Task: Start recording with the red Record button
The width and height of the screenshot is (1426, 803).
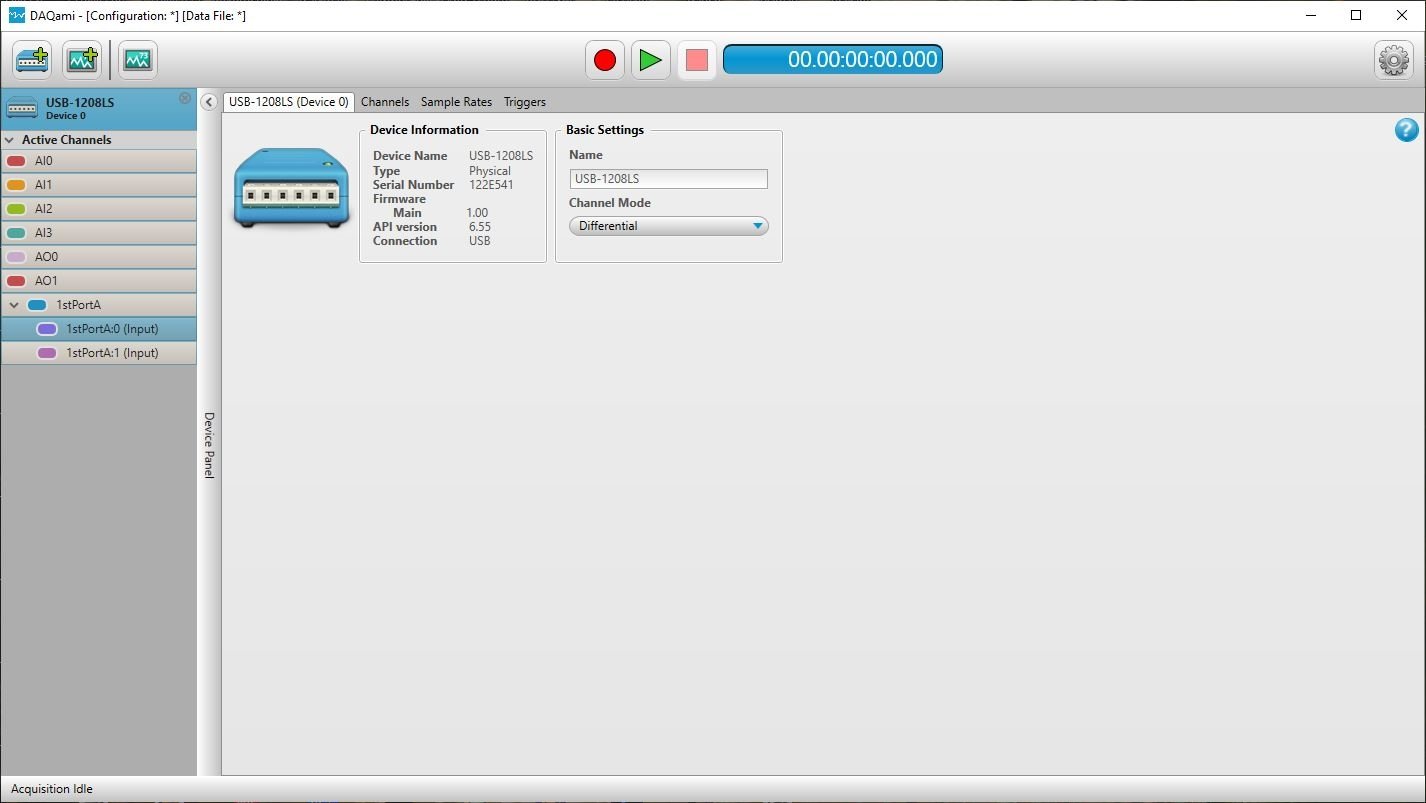Action: [x=605, y=60]
